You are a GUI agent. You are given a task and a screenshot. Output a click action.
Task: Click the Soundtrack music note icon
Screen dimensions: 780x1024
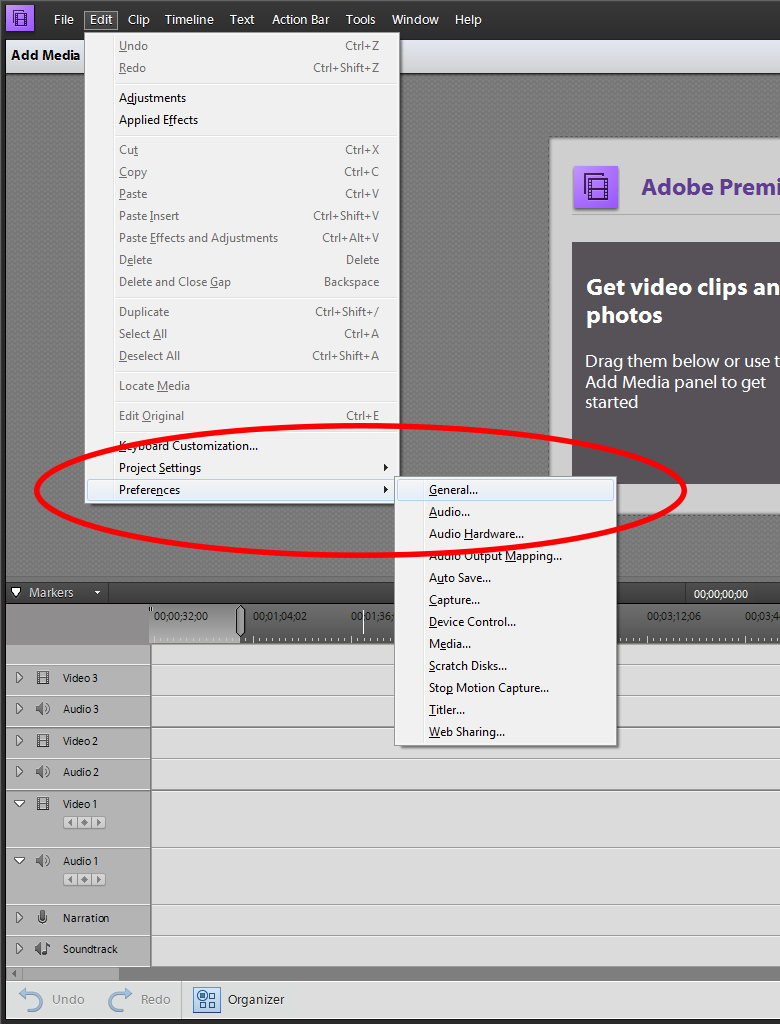pyautogui.click(x=42, y=948)
